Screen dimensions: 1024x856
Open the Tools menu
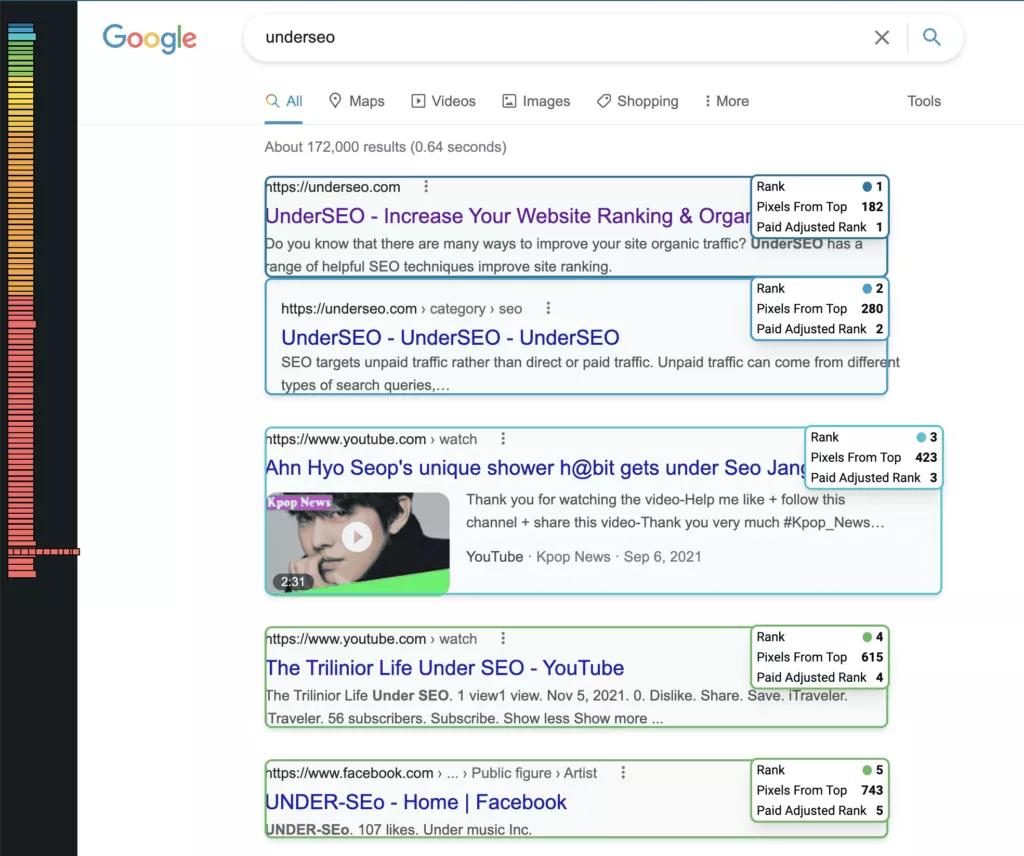[923, 101]
